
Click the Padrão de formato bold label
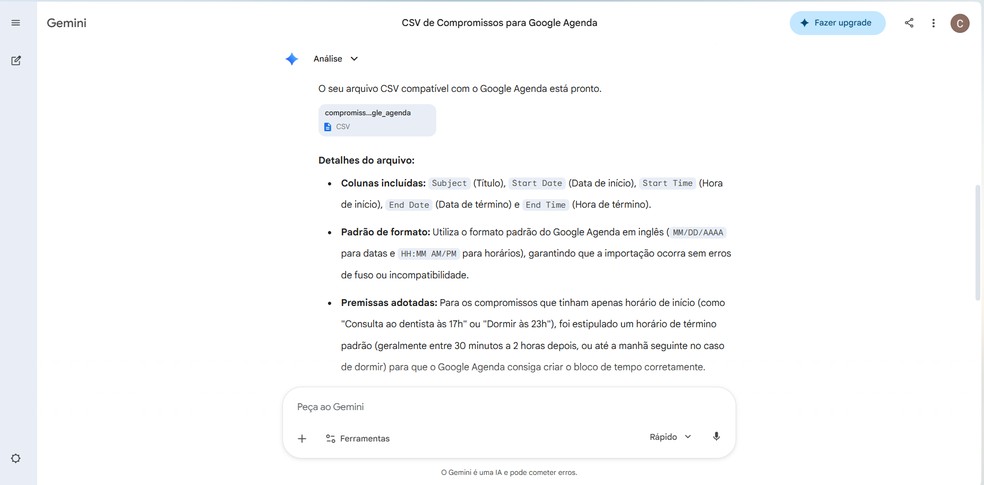(385, 232)
